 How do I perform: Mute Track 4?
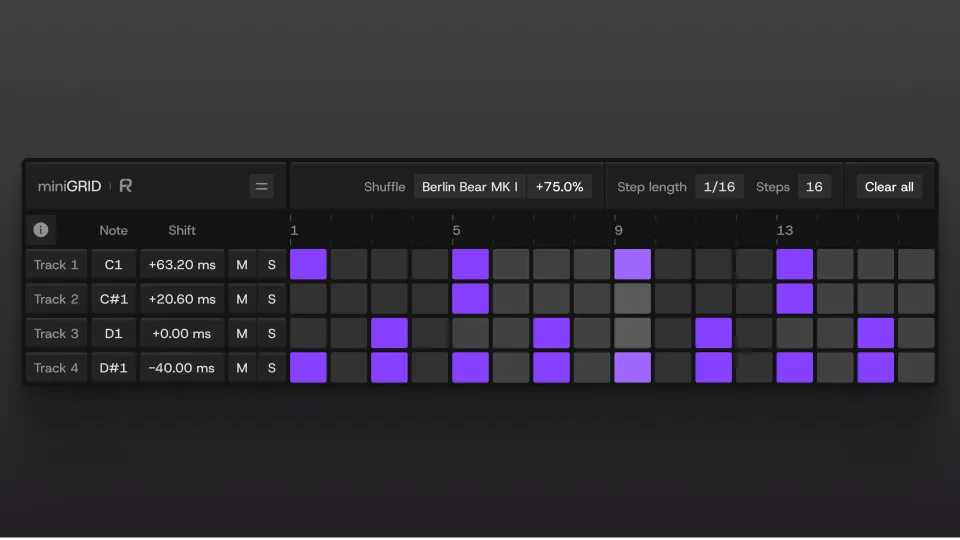point(242,367)
